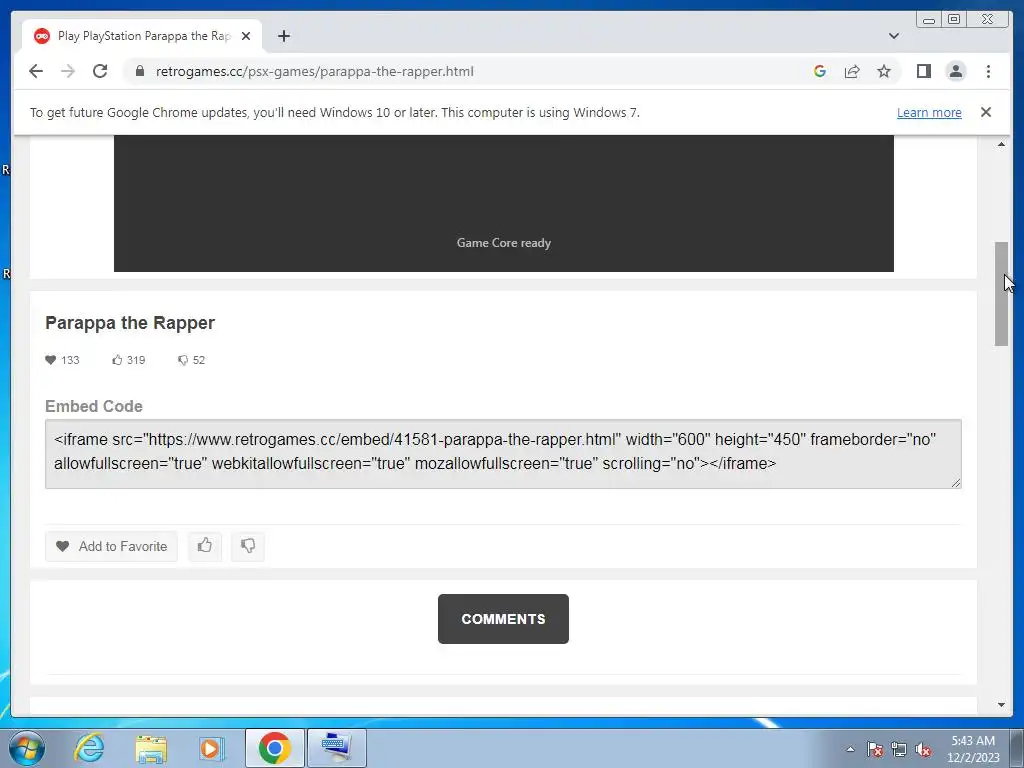Image resolution: width=1024 pixels, height=768 pixels.
Task: Open Windows Explorer folder from taskbar
Action: 151,748
